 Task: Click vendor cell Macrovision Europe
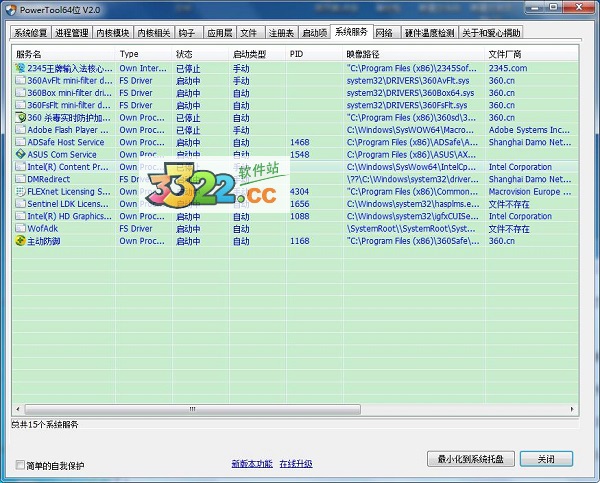530,191
